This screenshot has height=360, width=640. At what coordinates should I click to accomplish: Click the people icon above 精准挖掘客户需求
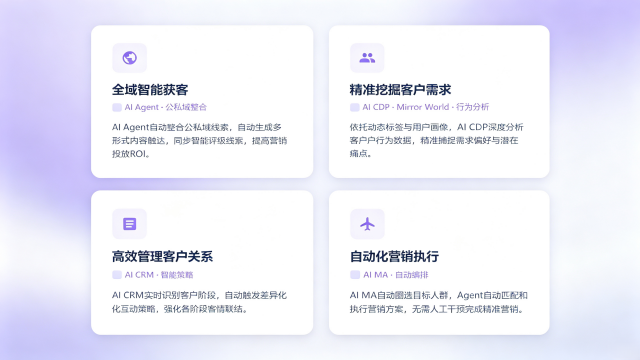pos(367,58)
